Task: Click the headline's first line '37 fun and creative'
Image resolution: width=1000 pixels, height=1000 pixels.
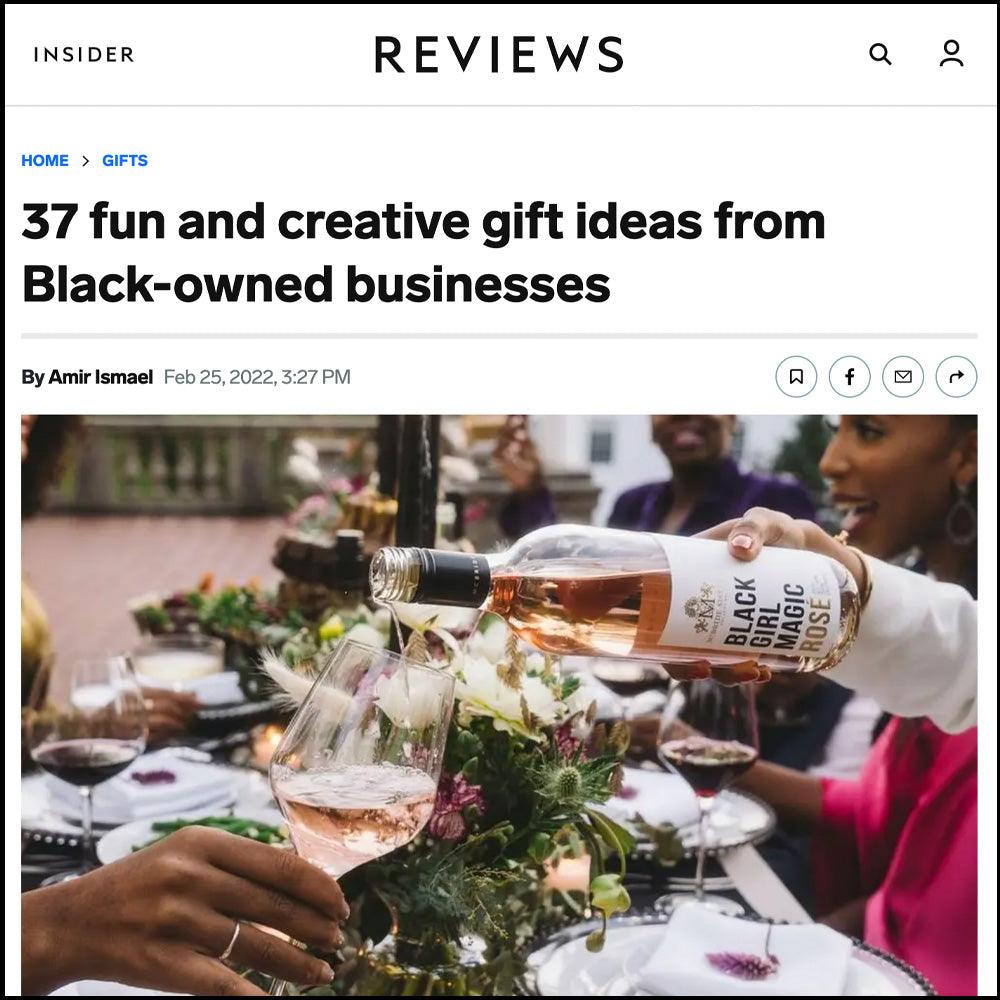Action: coord(248,221)
